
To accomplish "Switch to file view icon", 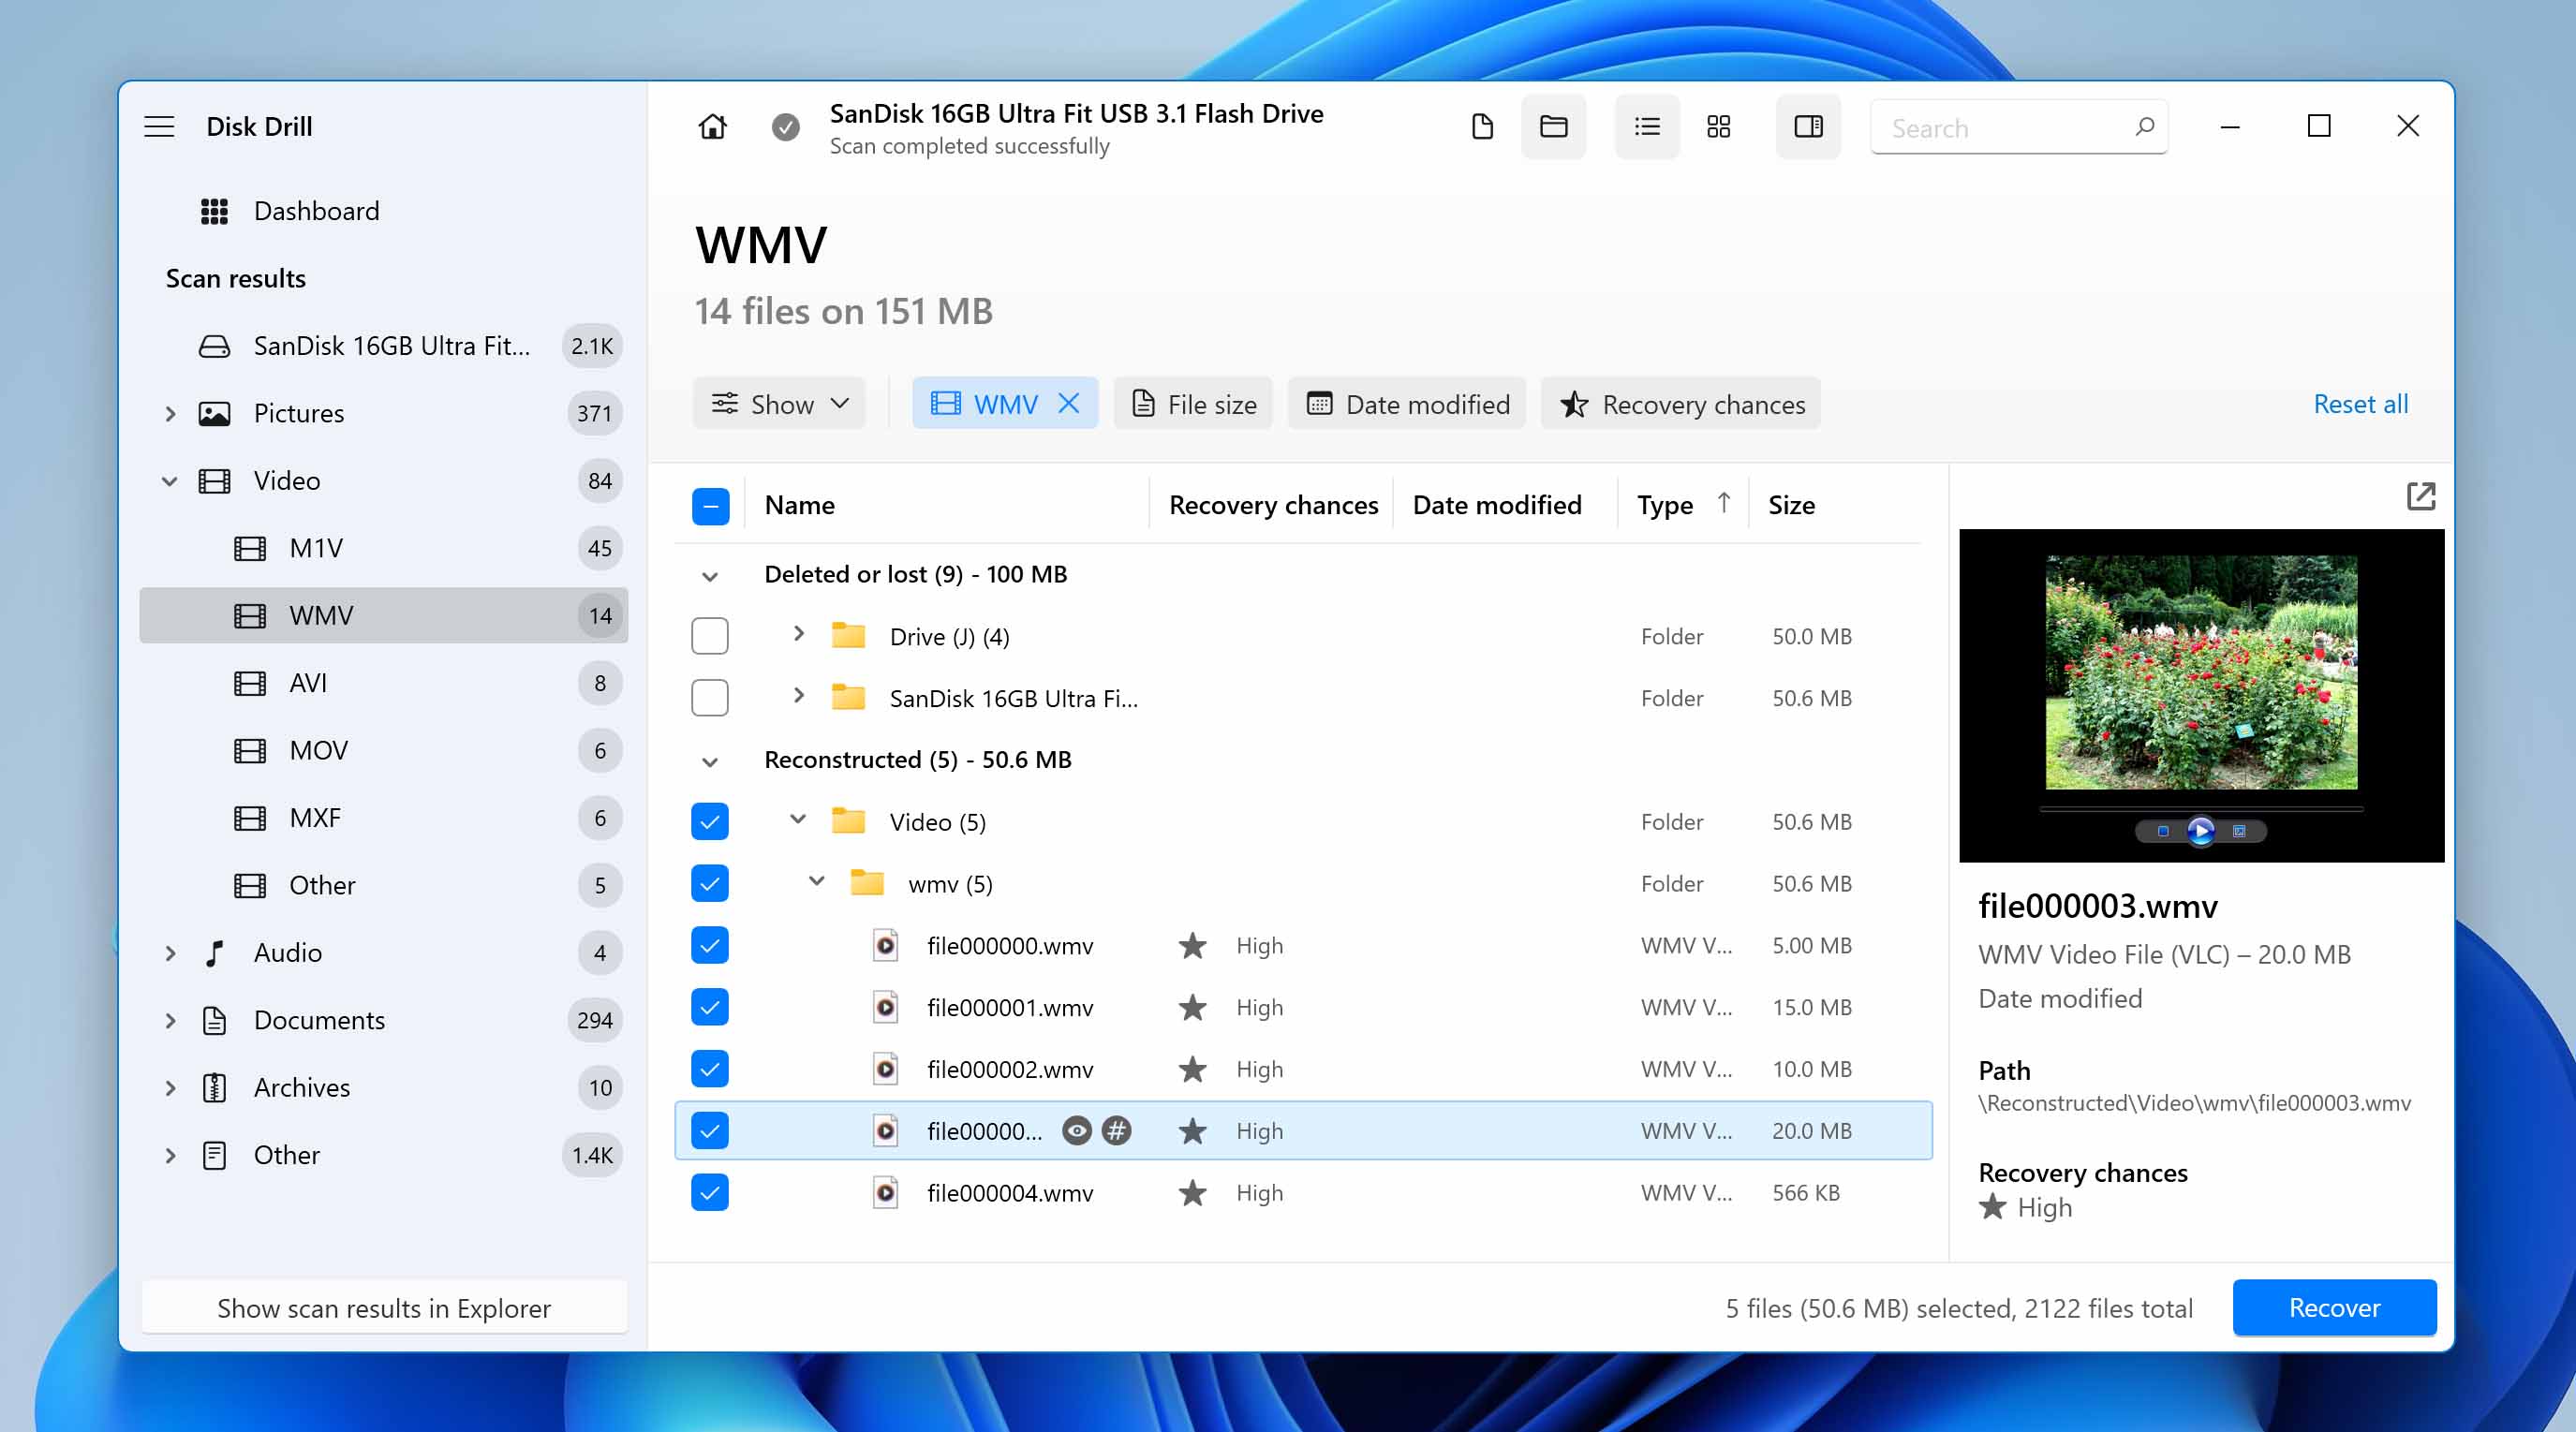I will click(x=1482, y=126).
